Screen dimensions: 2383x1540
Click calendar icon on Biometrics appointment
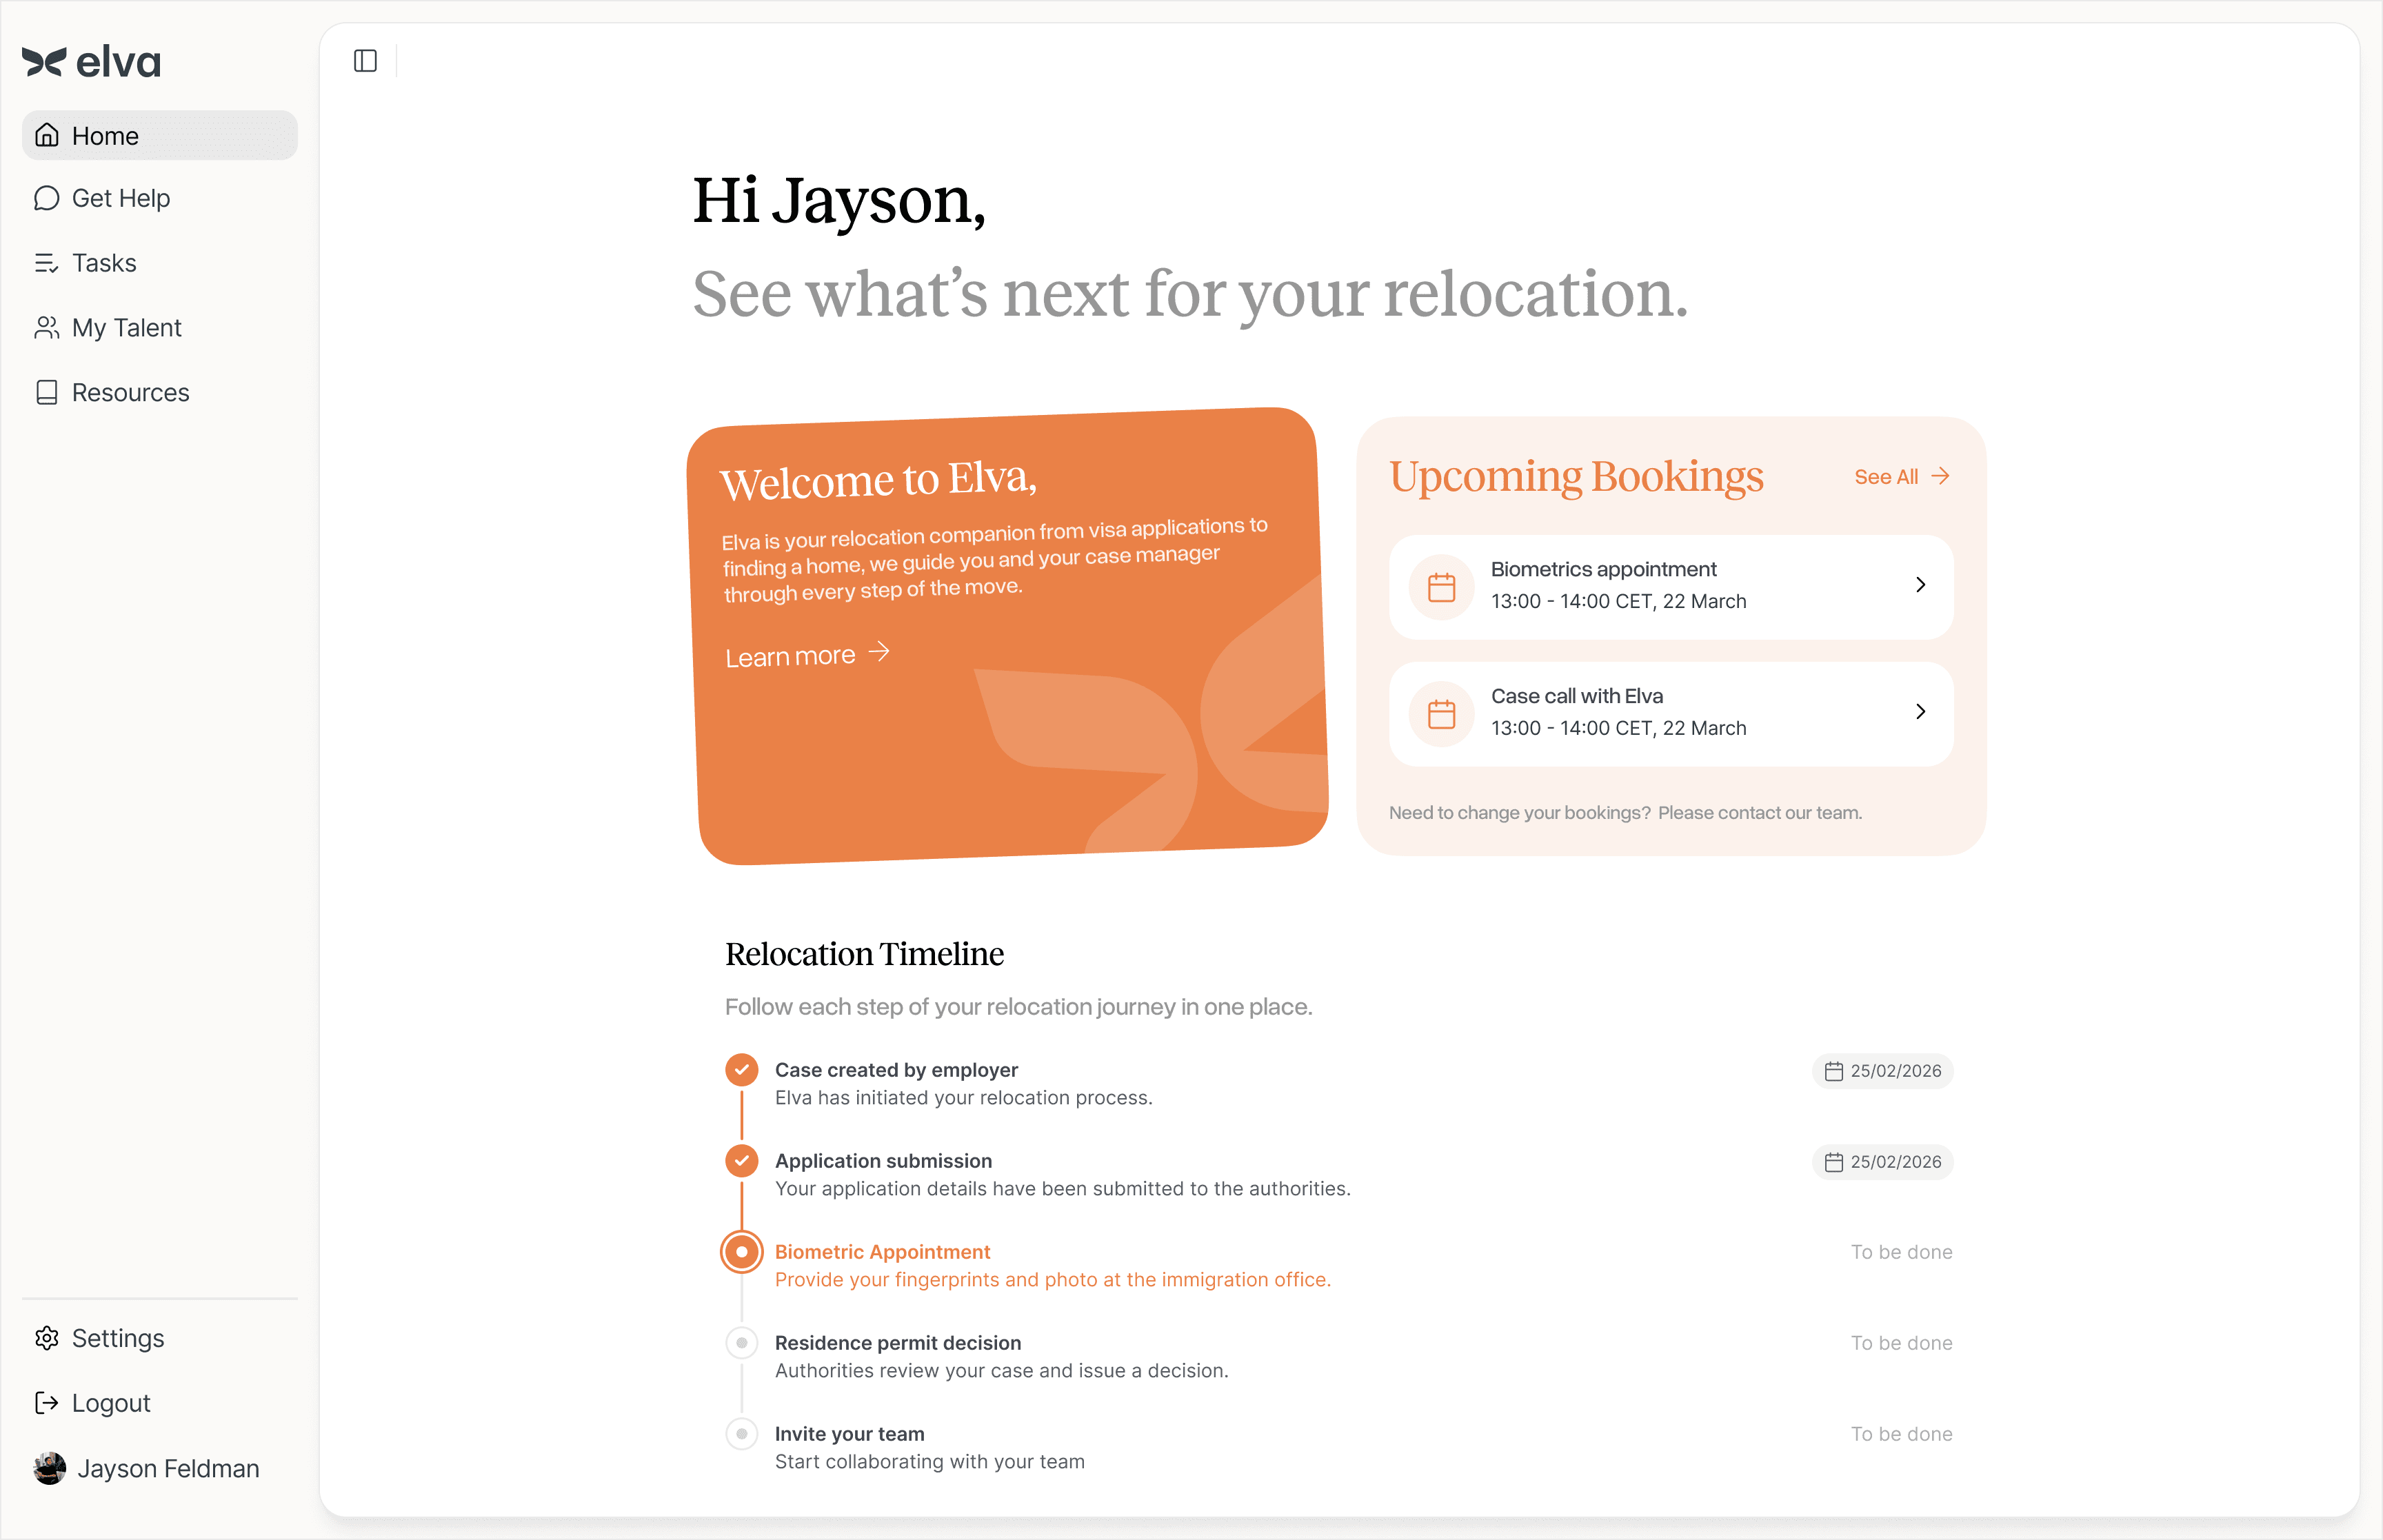[1441, 587]
